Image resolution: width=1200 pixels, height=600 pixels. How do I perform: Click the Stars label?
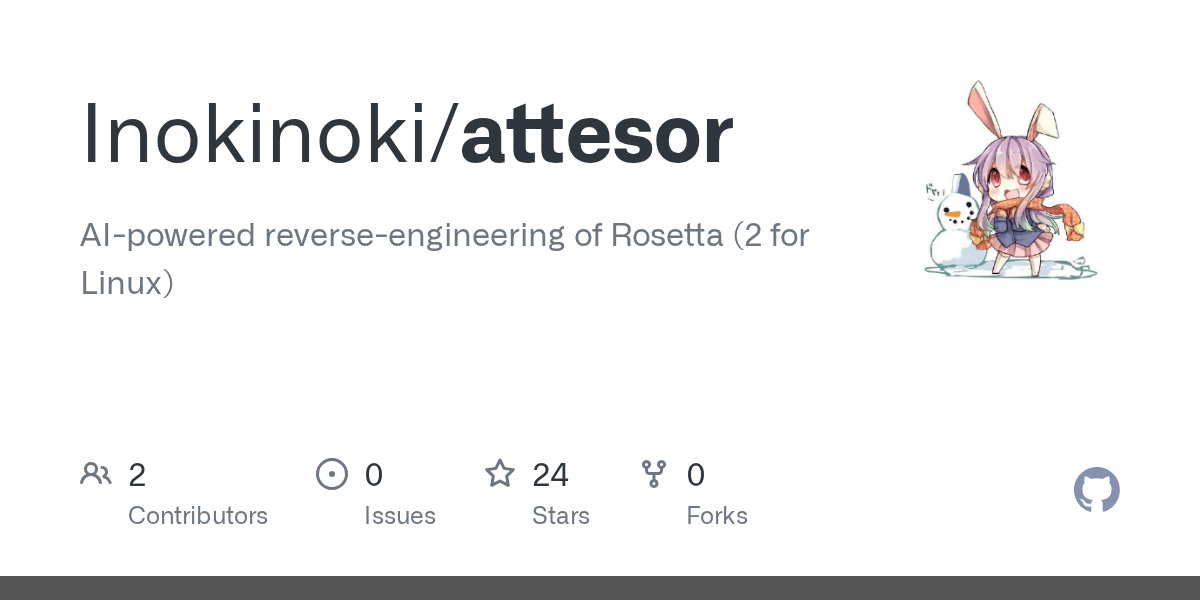pos(561,516)
